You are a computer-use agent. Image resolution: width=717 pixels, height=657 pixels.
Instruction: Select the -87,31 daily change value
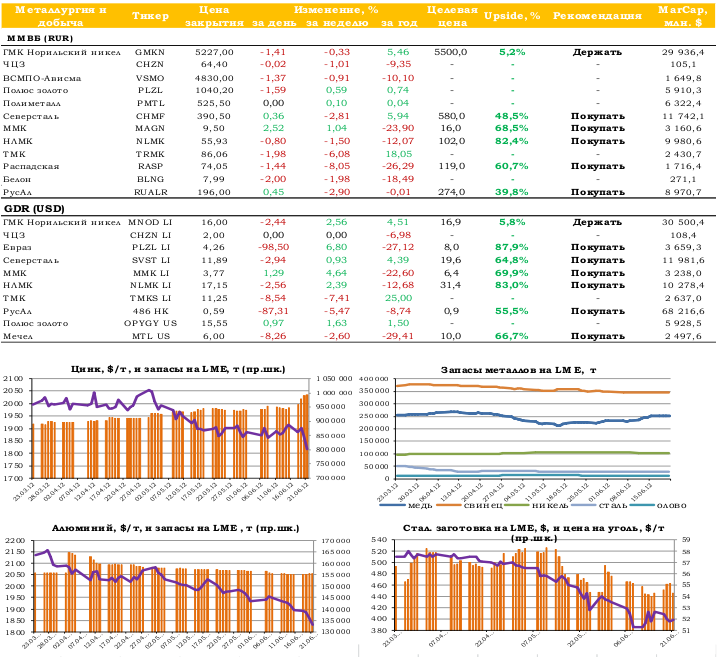pyautogui.click(x=273, y=311)
